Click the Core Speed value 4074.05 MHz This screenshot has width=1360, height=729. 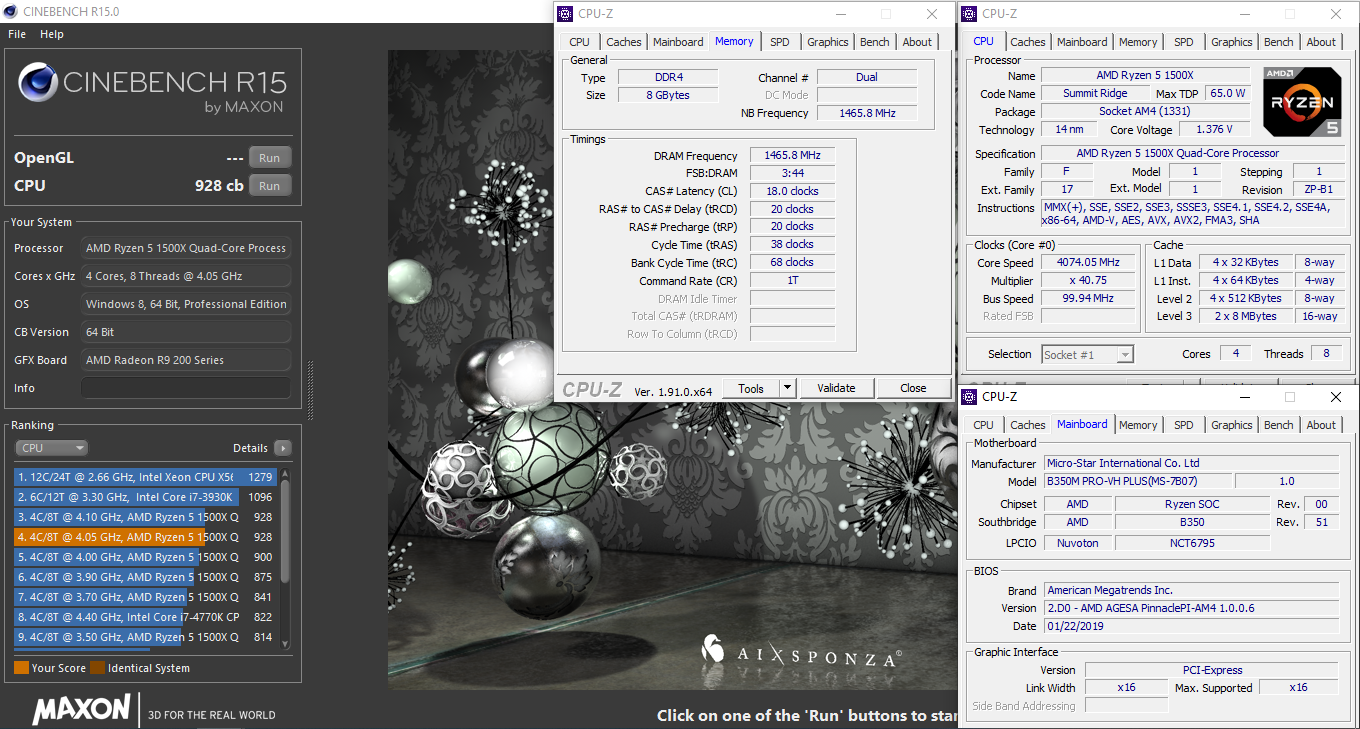coord(1088,262)
